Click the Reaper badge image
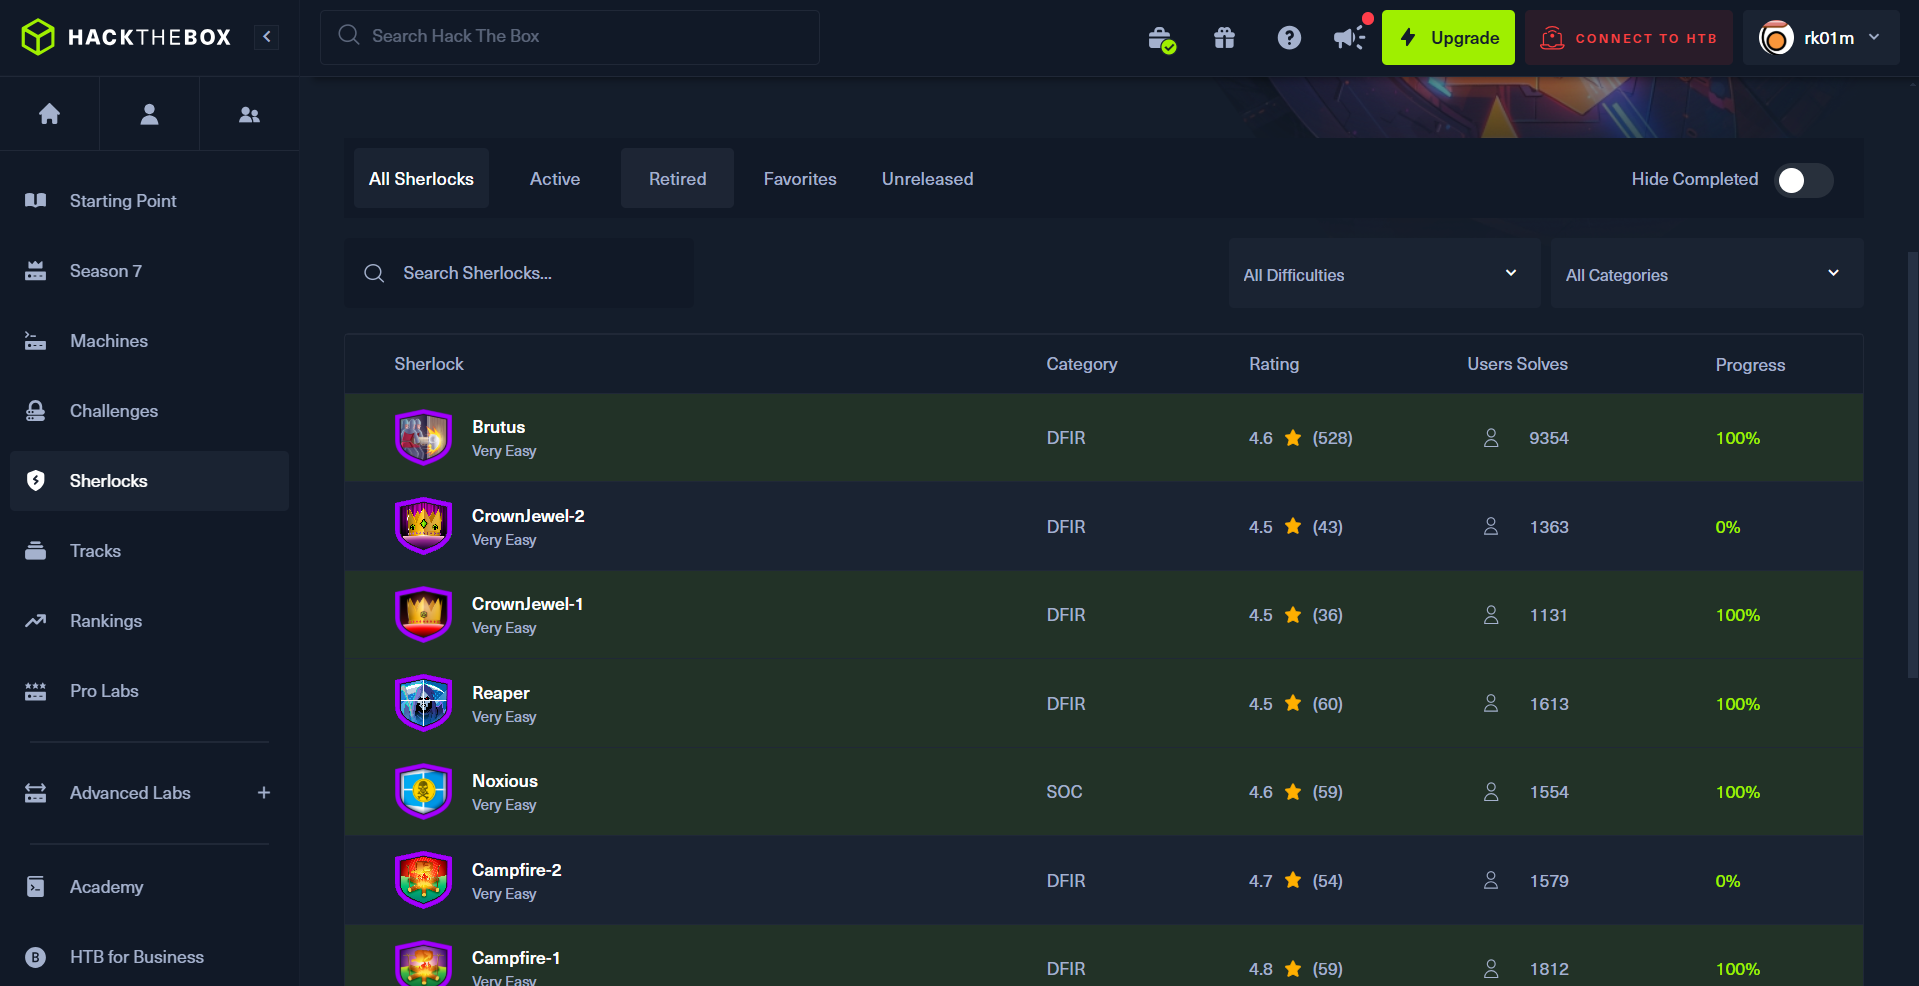Image resolution: width=1919 pixels, height=986 pixels. (x=423, y=703)
